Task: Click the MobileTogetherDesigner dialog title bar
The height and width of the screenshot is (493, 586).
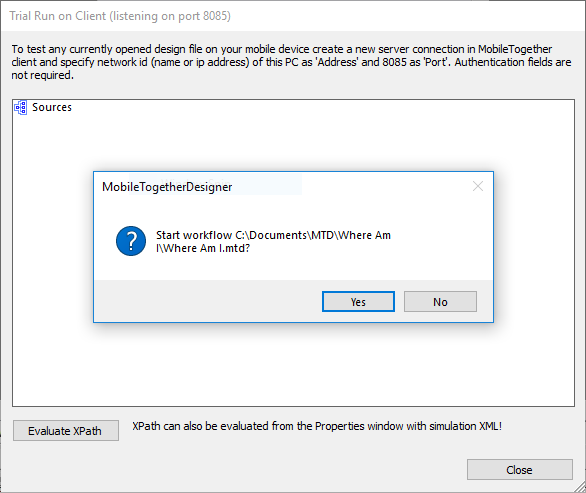Action: [284, 186]
